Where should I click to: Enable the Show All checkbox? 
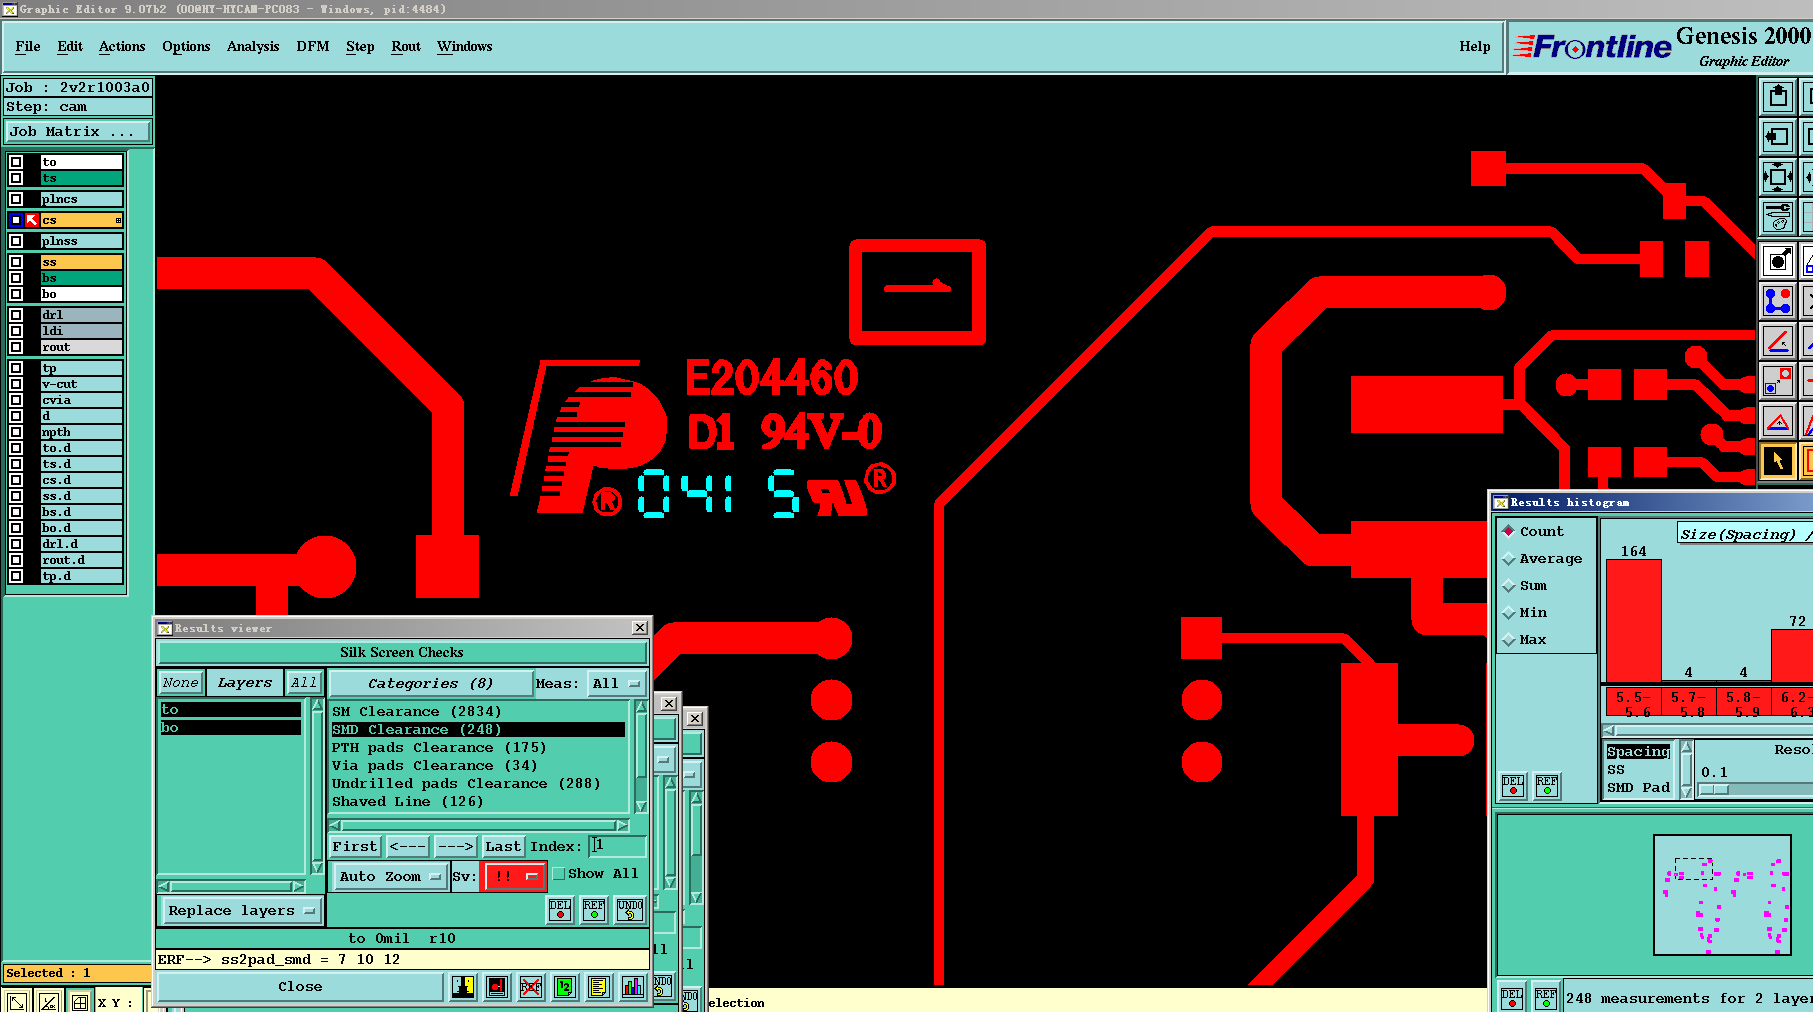tap(559, 874)
